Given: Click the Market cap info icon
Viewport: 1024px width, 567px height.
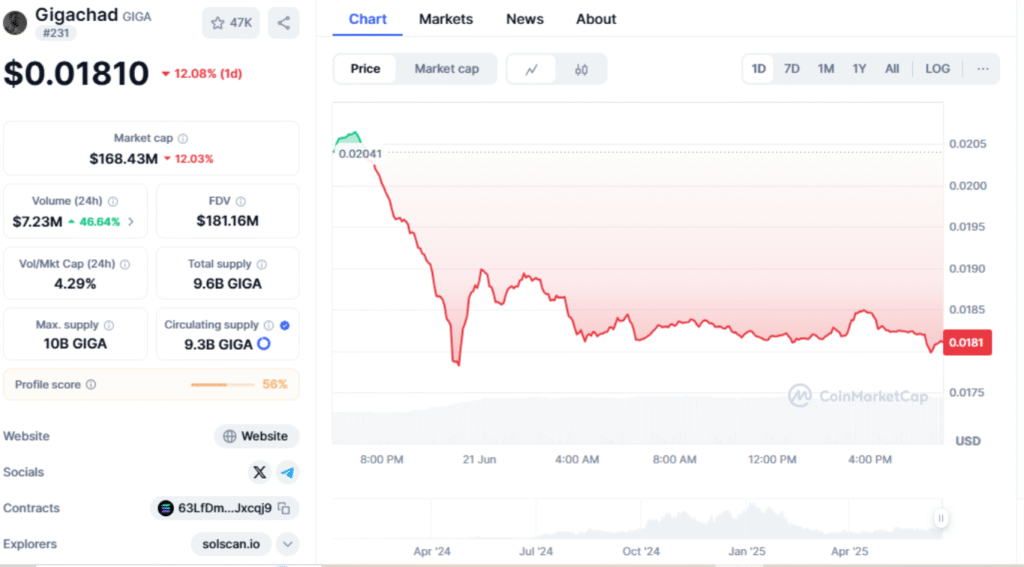Looking at the screenshot, I should [x=183, y=139].
